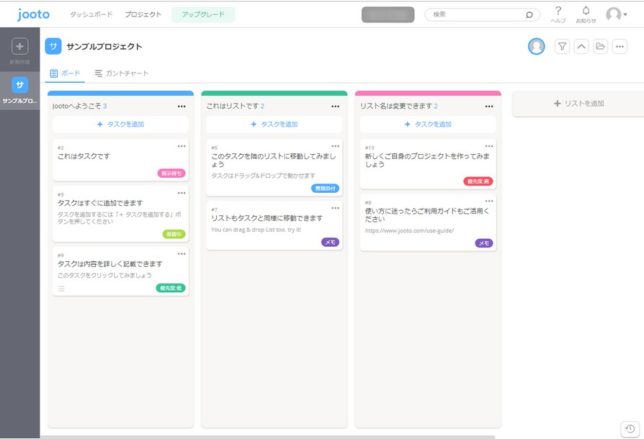Click the pink tag on これはタスクです card
Viewport: 644px width, 439px height.
tap(171, 173)
